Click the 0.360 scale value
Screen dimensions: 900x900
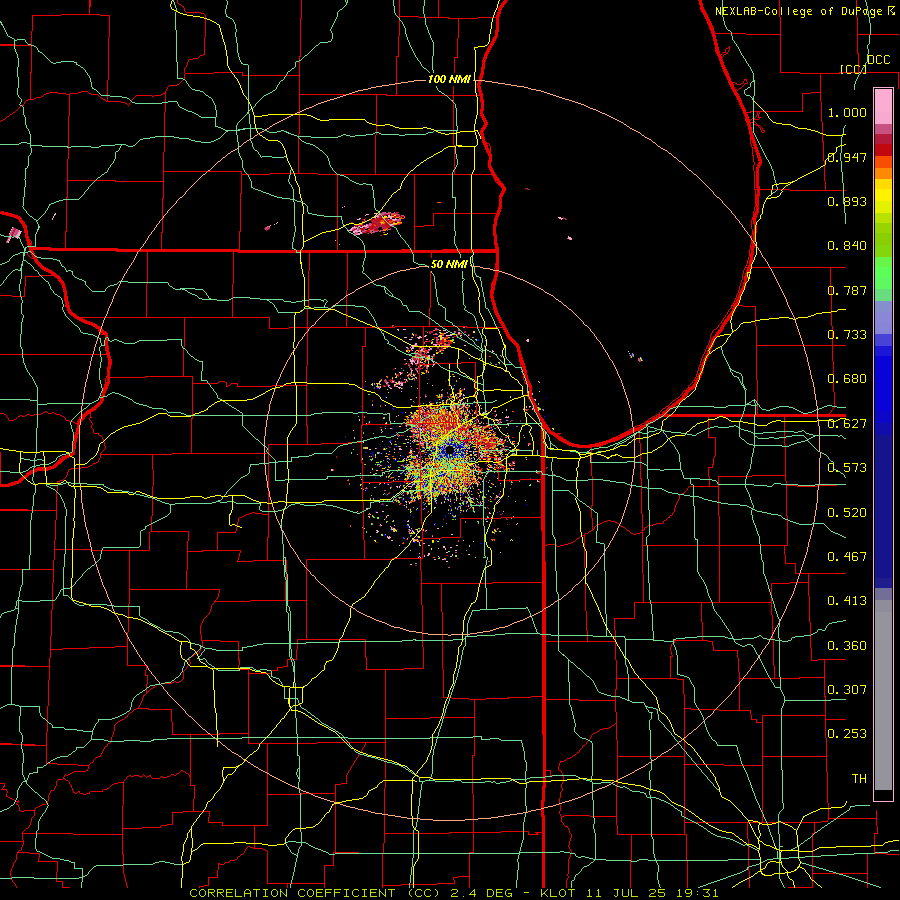pos(847,646)
